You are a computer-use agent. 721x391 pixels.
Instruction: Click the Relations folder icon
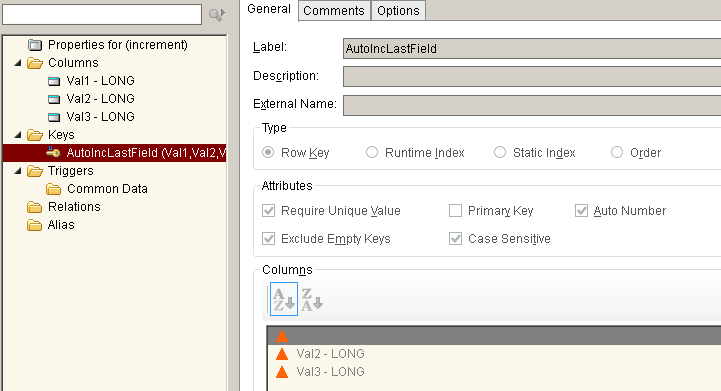[x=34, y=207]
